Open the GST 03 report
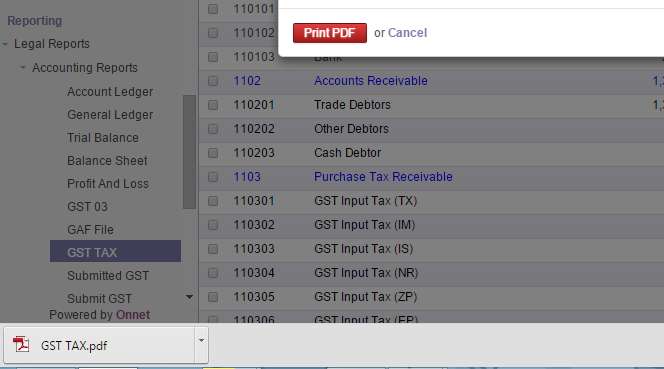664x369 pixels. (x=87, y=207)
